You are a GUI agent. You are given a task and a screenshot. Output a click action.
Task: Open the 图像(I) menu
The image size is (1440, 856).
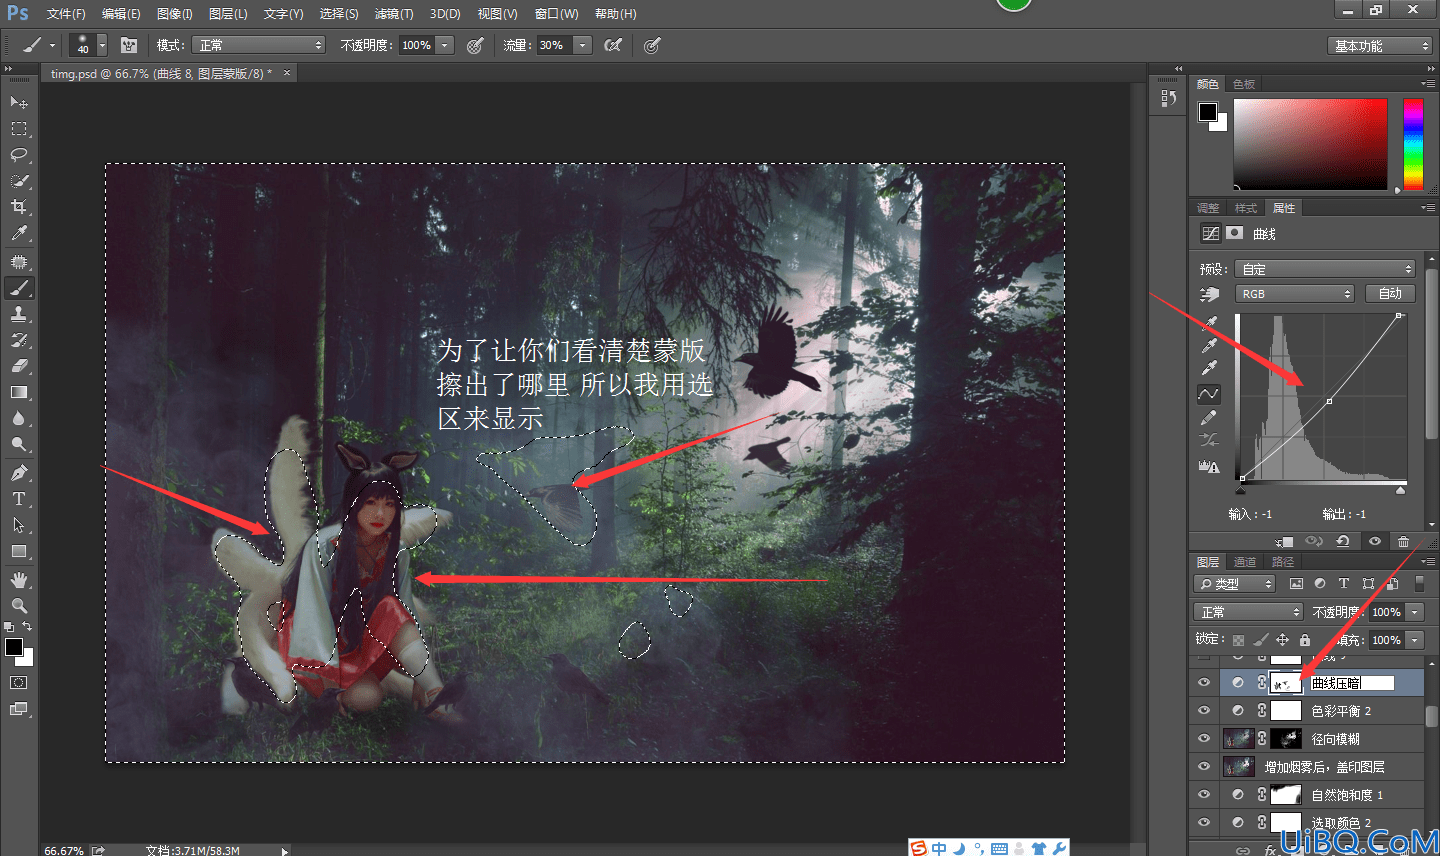pyautogui.click(x=175, y=14)
